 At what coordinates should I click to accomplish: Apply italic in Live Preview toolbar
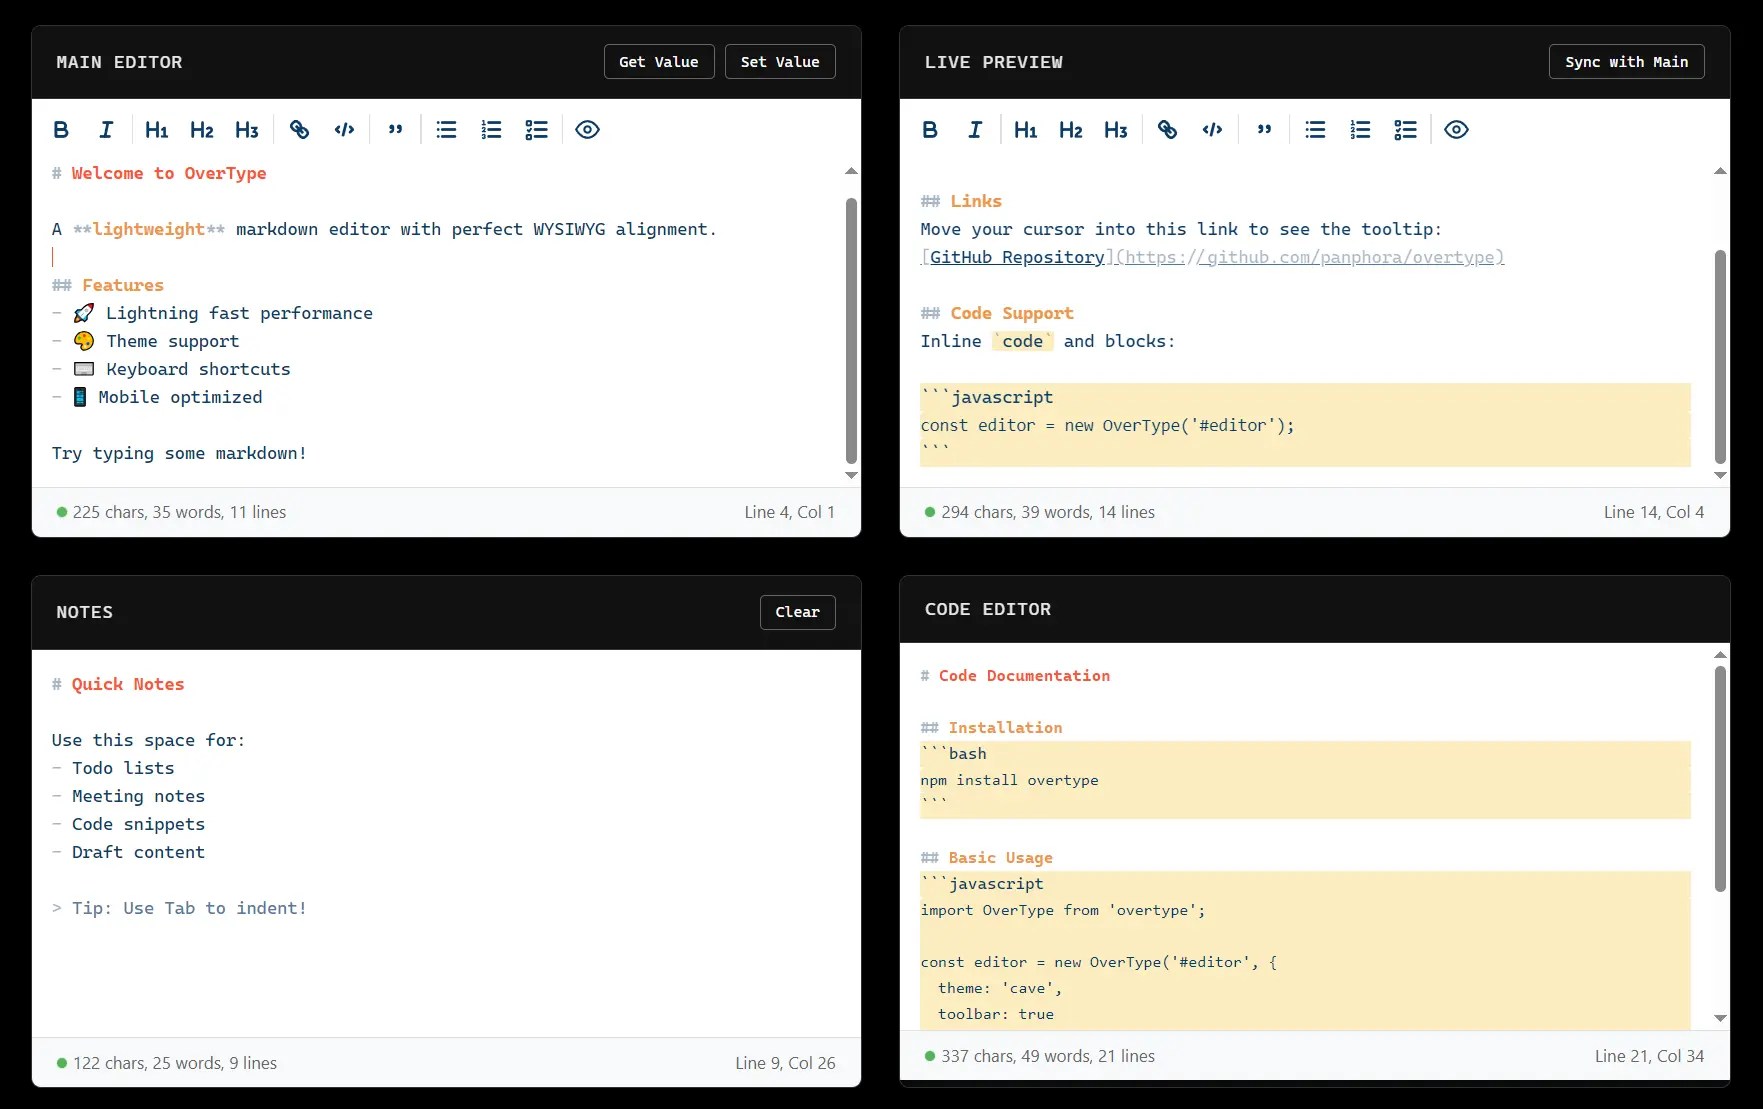pos(975,129)
